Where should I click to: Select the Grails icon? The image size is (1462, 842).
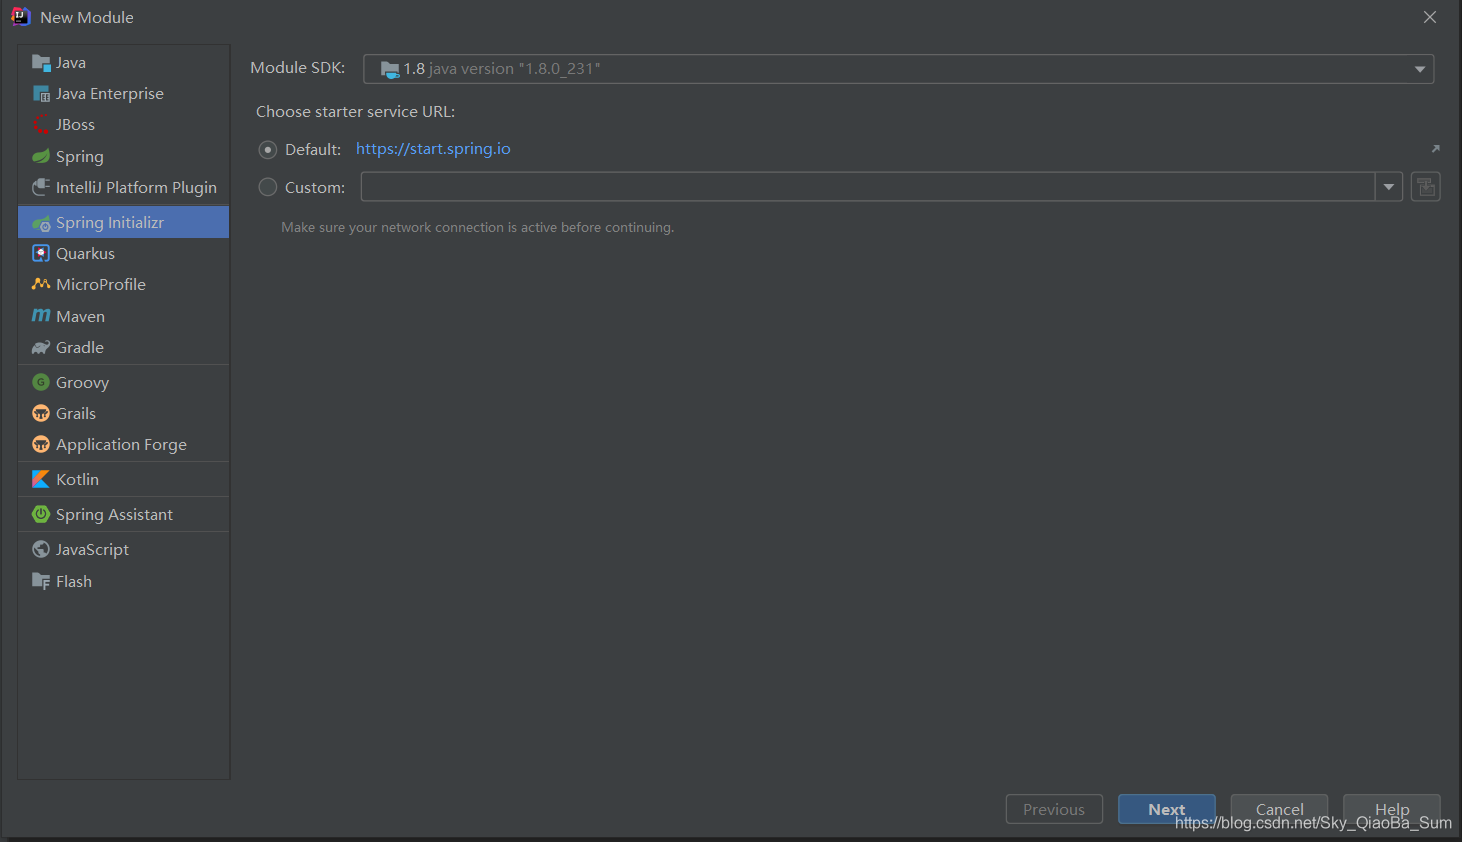[41, 414]
